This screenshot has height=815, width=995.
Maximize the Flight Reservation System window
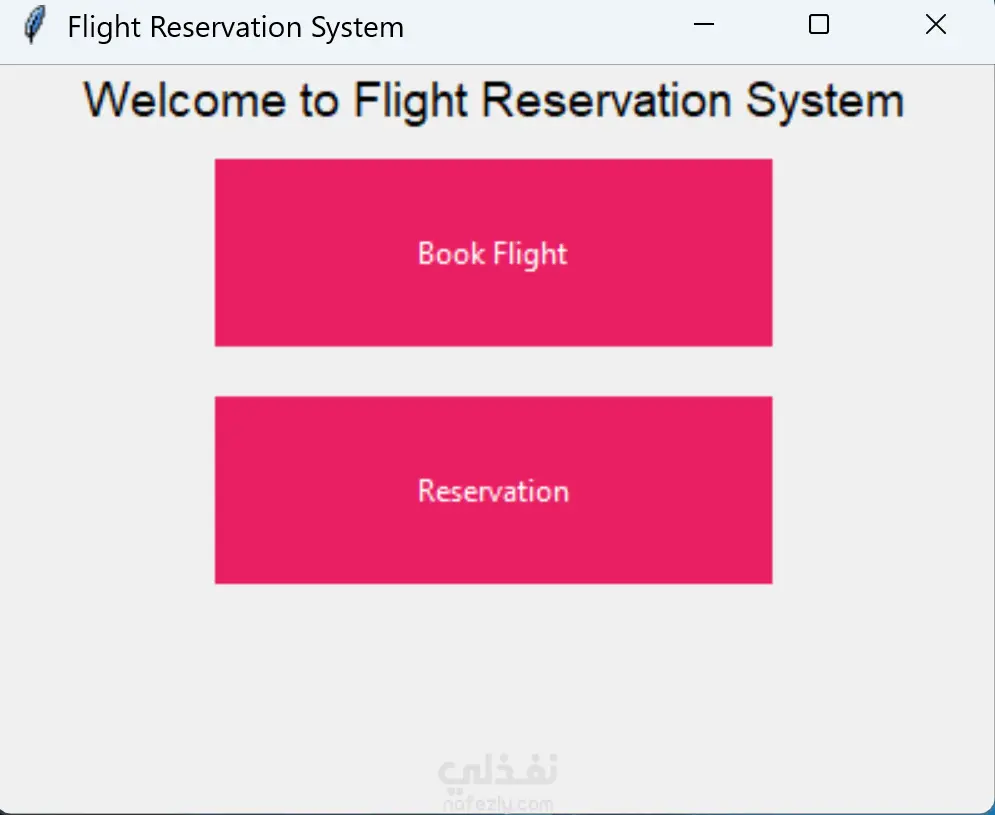click(x=818, y=26)
